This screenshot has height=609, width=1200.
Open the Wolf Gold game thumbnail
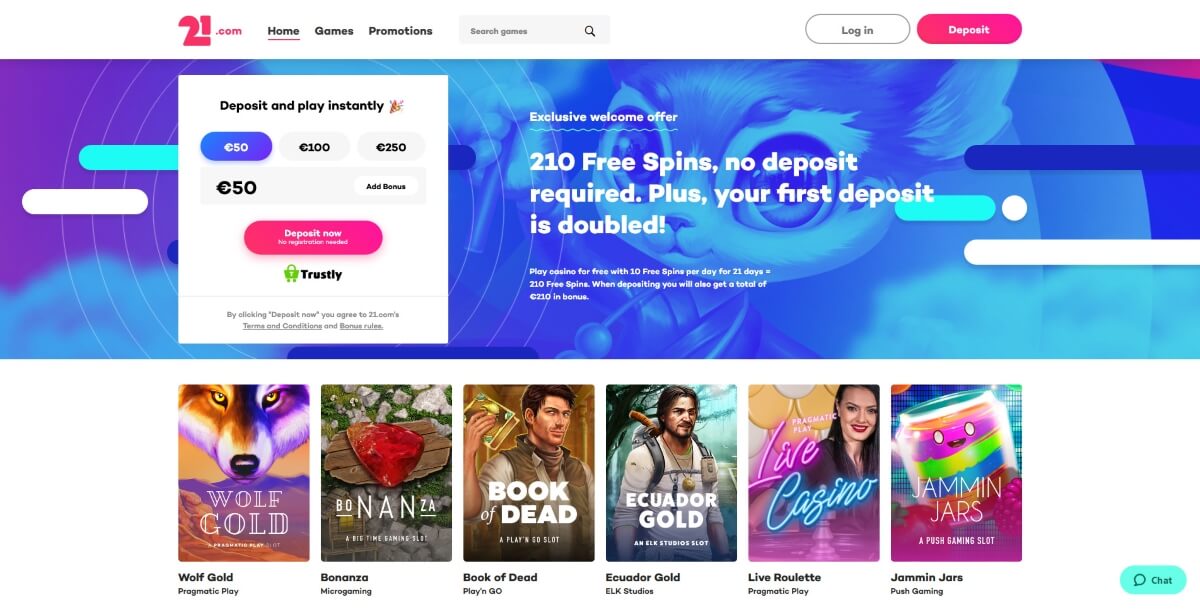[244, 473]
